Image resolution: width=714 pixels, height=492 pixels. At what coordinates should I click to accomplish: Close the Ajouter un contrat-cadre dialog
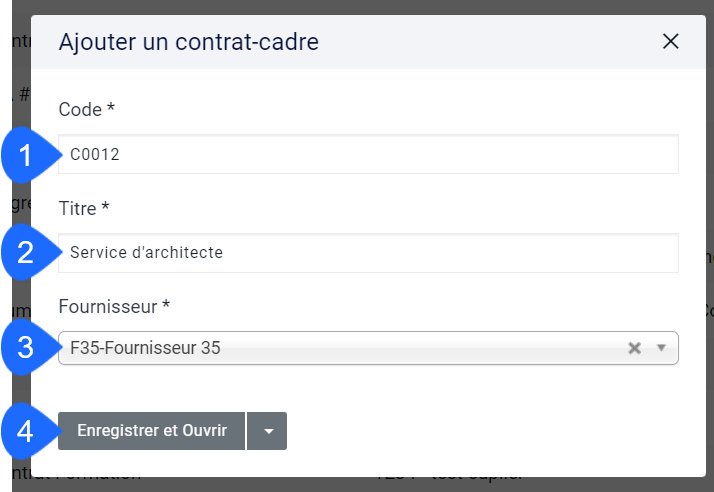tap(670, 41)
